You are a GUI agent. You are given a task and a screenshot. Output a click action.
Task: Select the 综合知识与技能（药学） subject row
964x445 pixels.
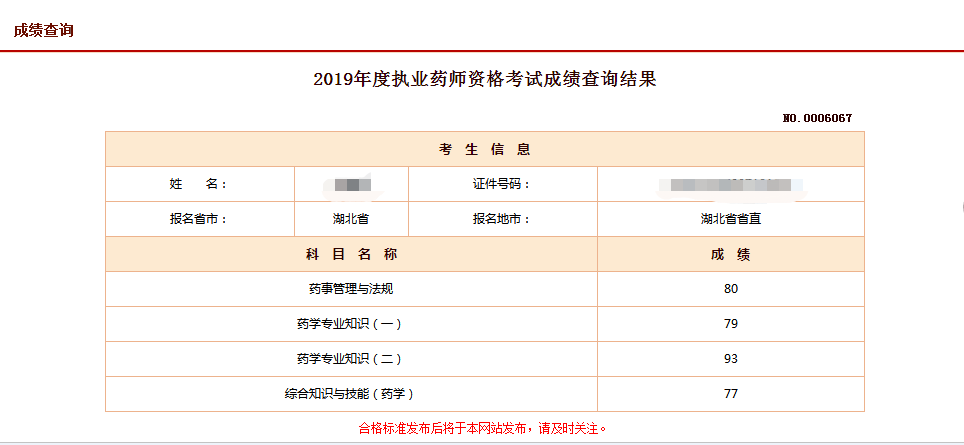(351, 393)
